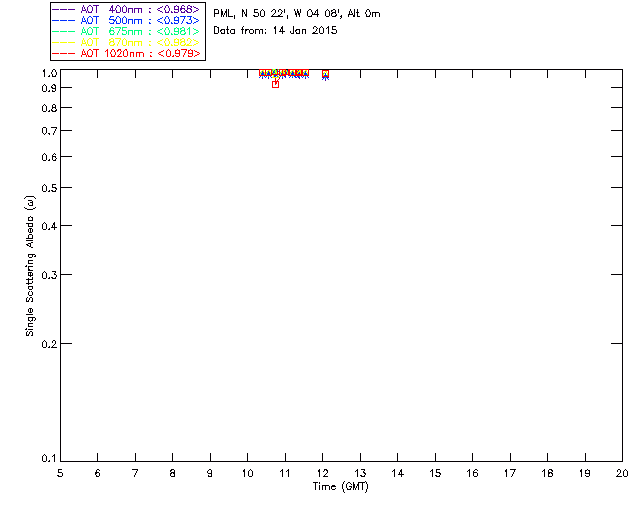Click the PML station location header text

click(x=297, y=13)
